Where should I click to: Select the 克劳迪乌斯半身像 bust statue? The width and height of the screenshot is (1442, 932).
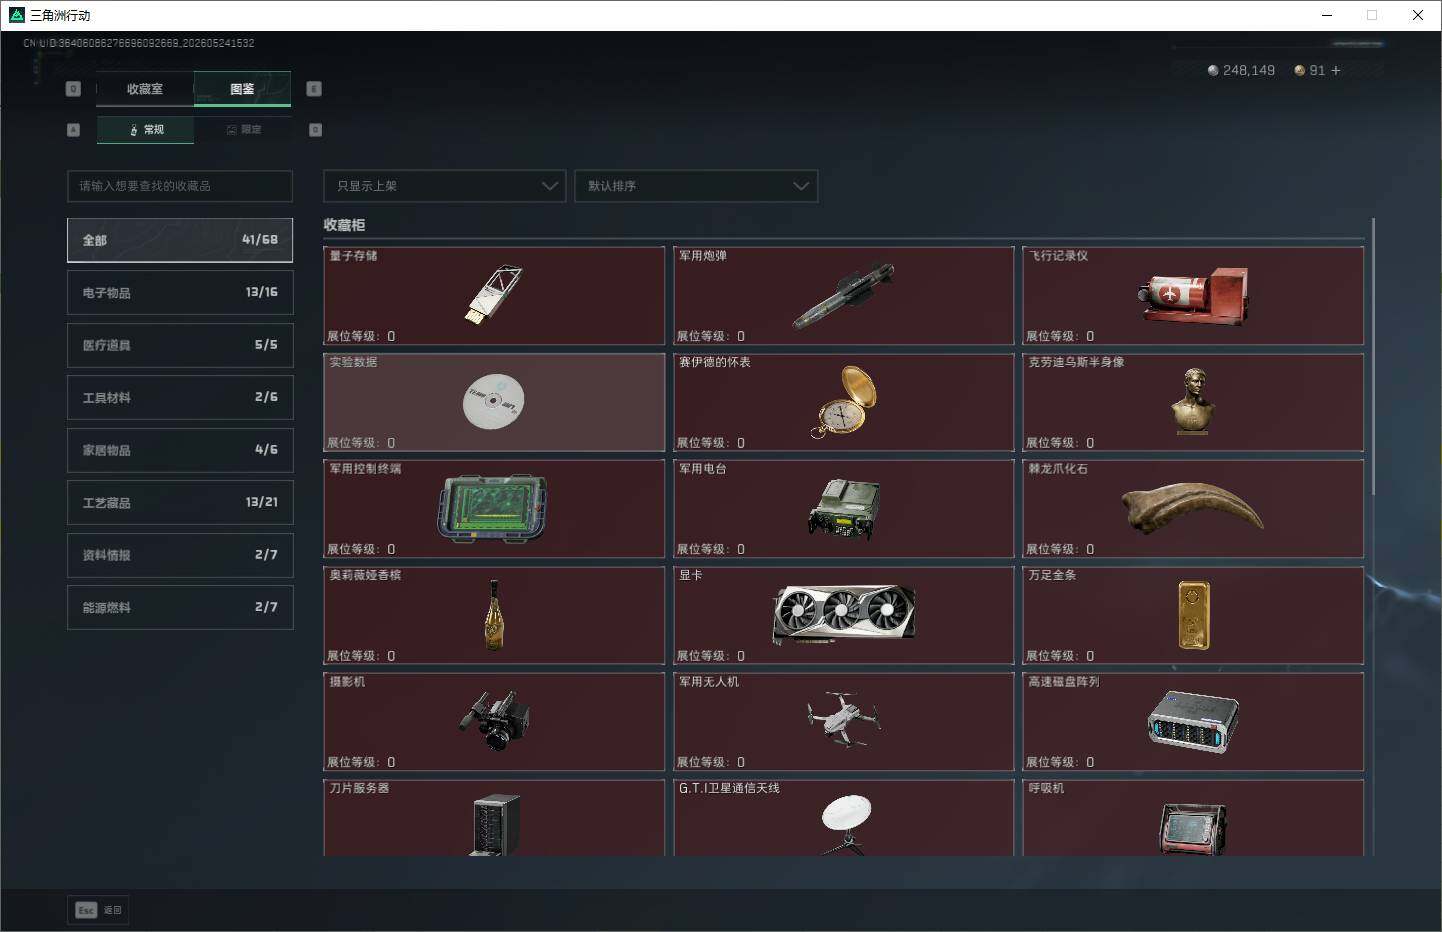click(1193, 402)
